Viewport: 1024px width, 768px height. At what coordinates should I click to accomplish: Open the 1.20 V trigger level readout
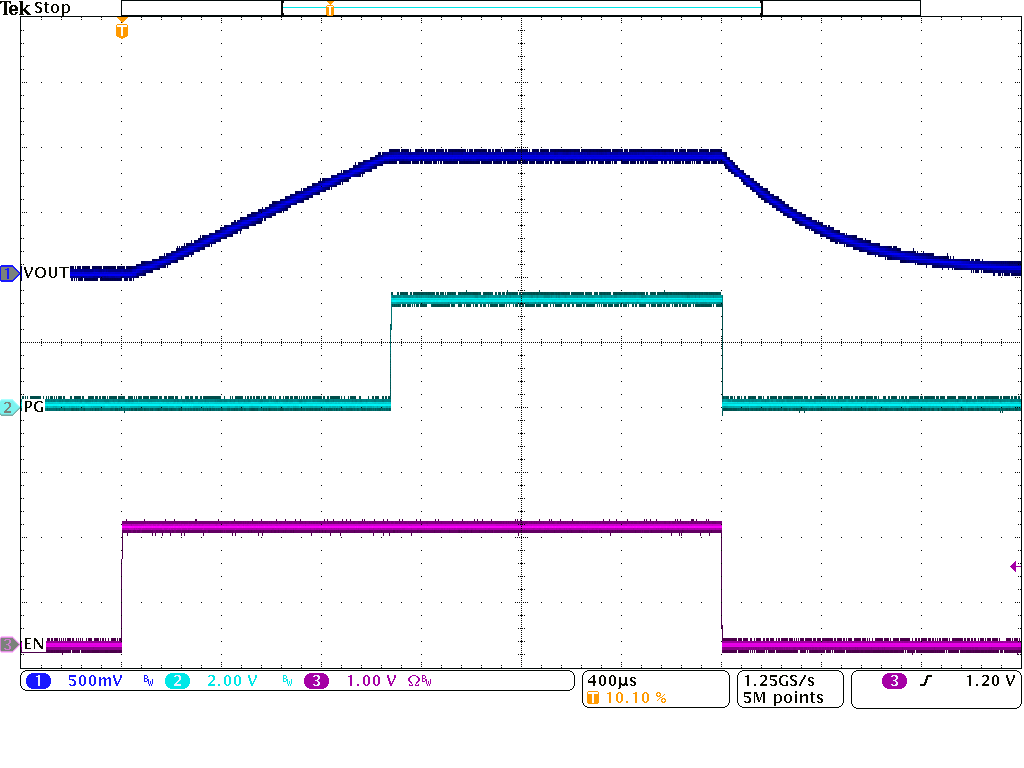990,681
